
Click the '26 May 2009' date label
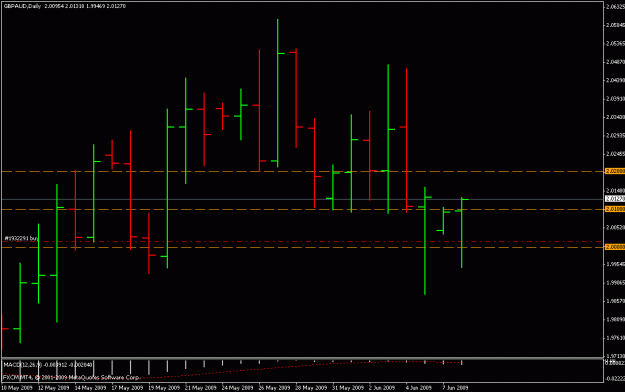coord(274,388)
